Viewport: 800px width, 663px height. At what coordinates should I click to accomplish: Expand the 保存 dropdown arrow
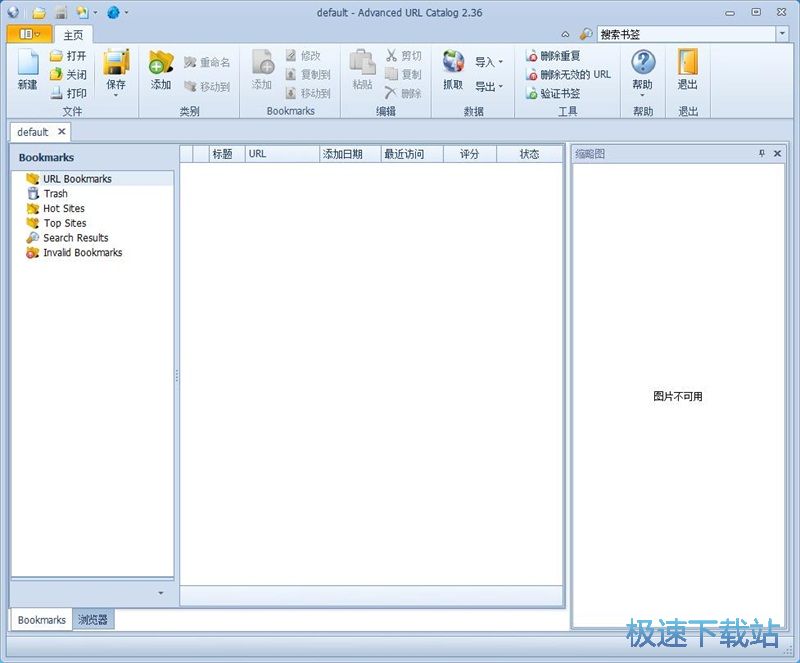[116, 95]
